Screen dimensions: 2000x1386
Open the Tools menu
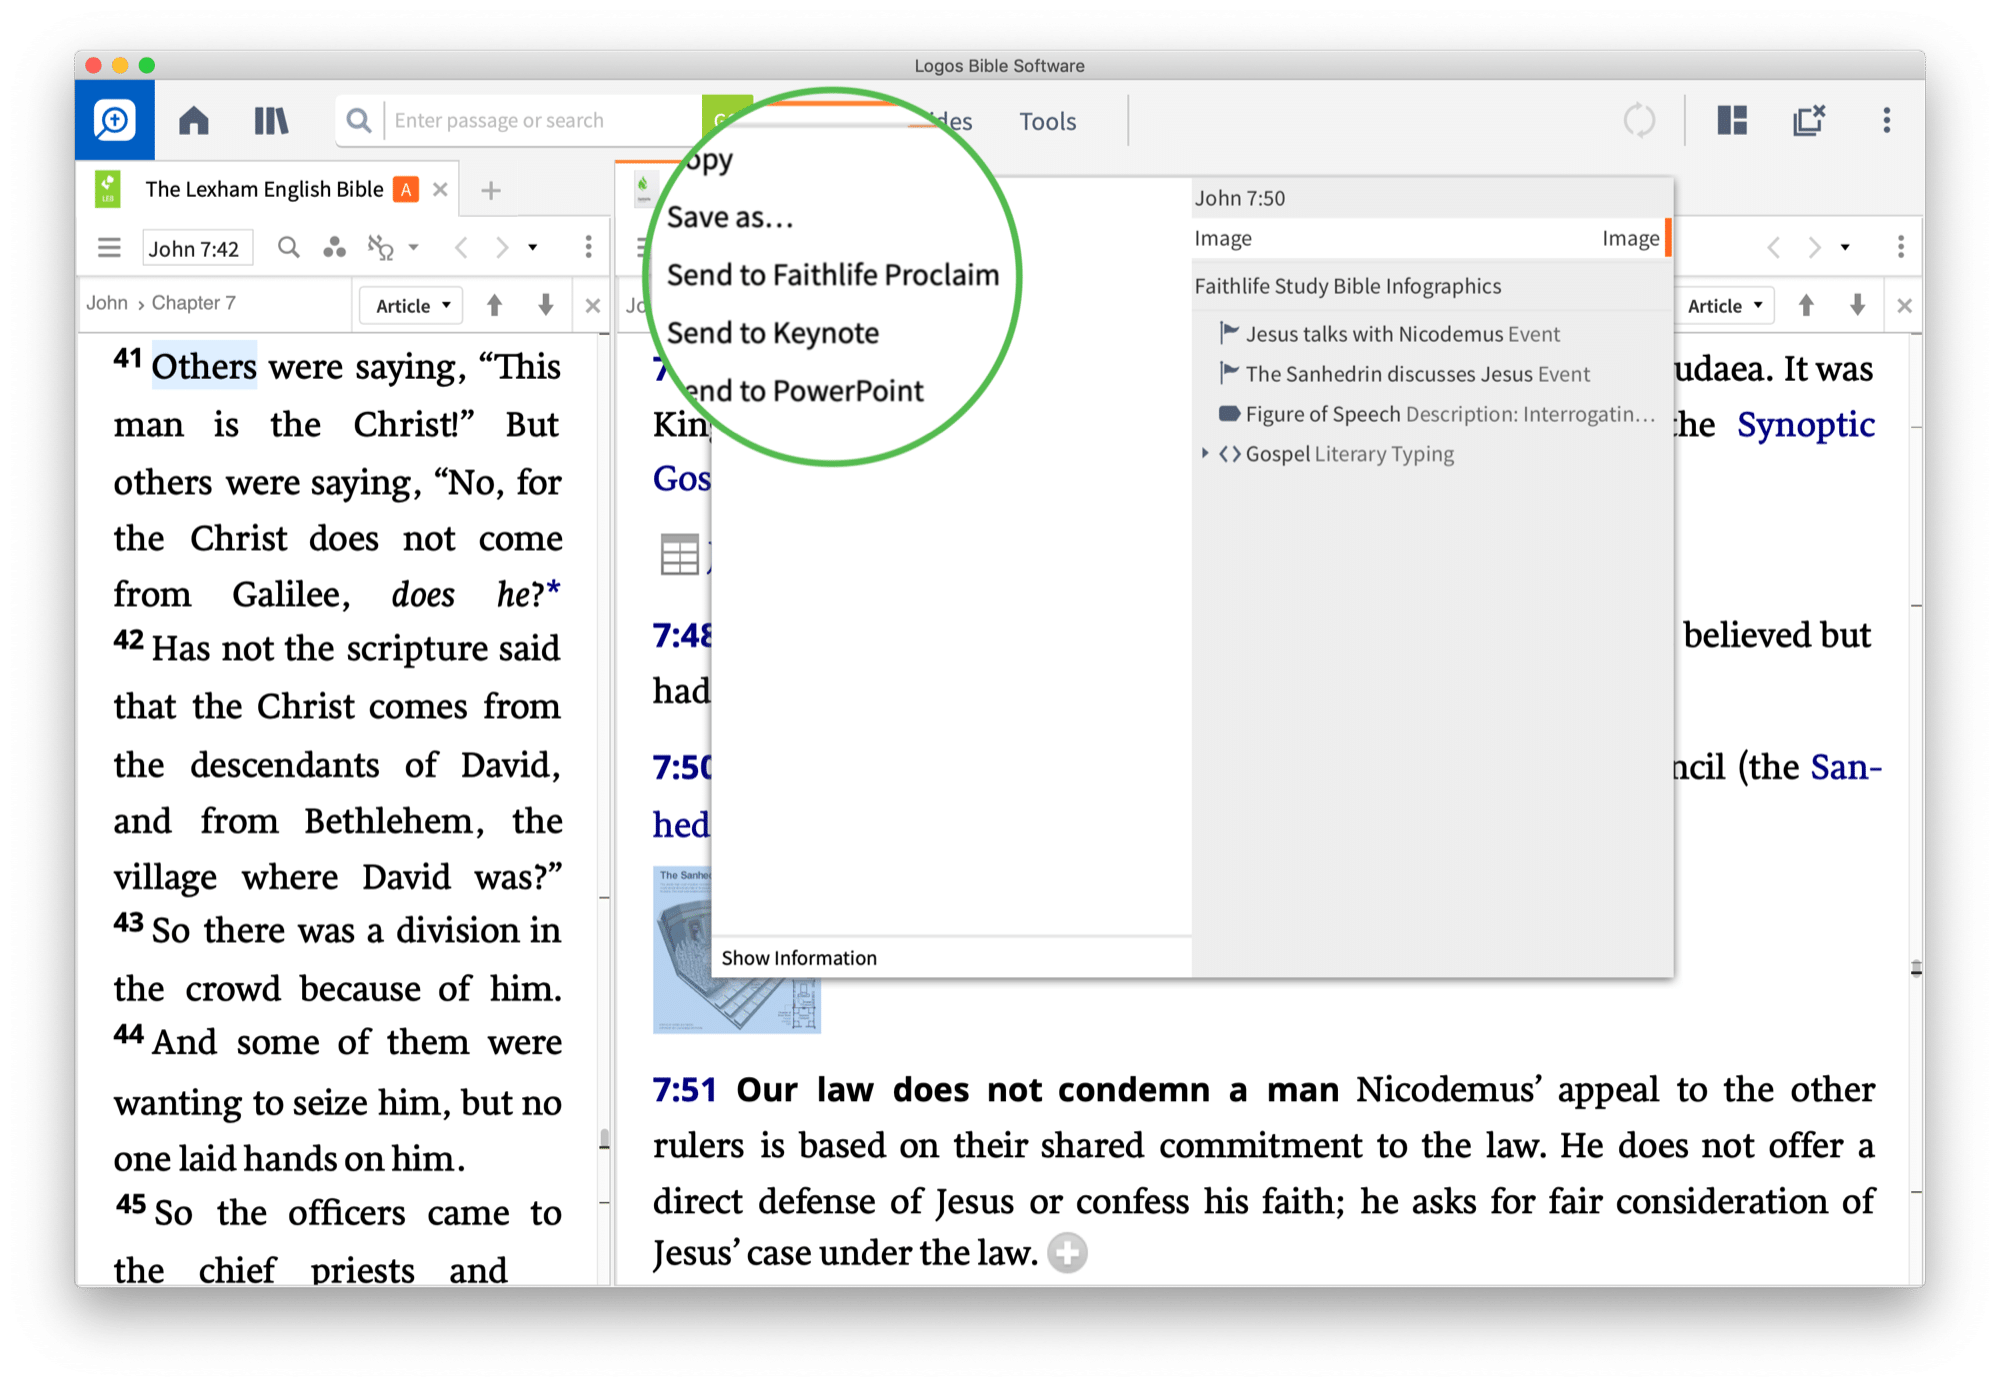(1047, 121)
